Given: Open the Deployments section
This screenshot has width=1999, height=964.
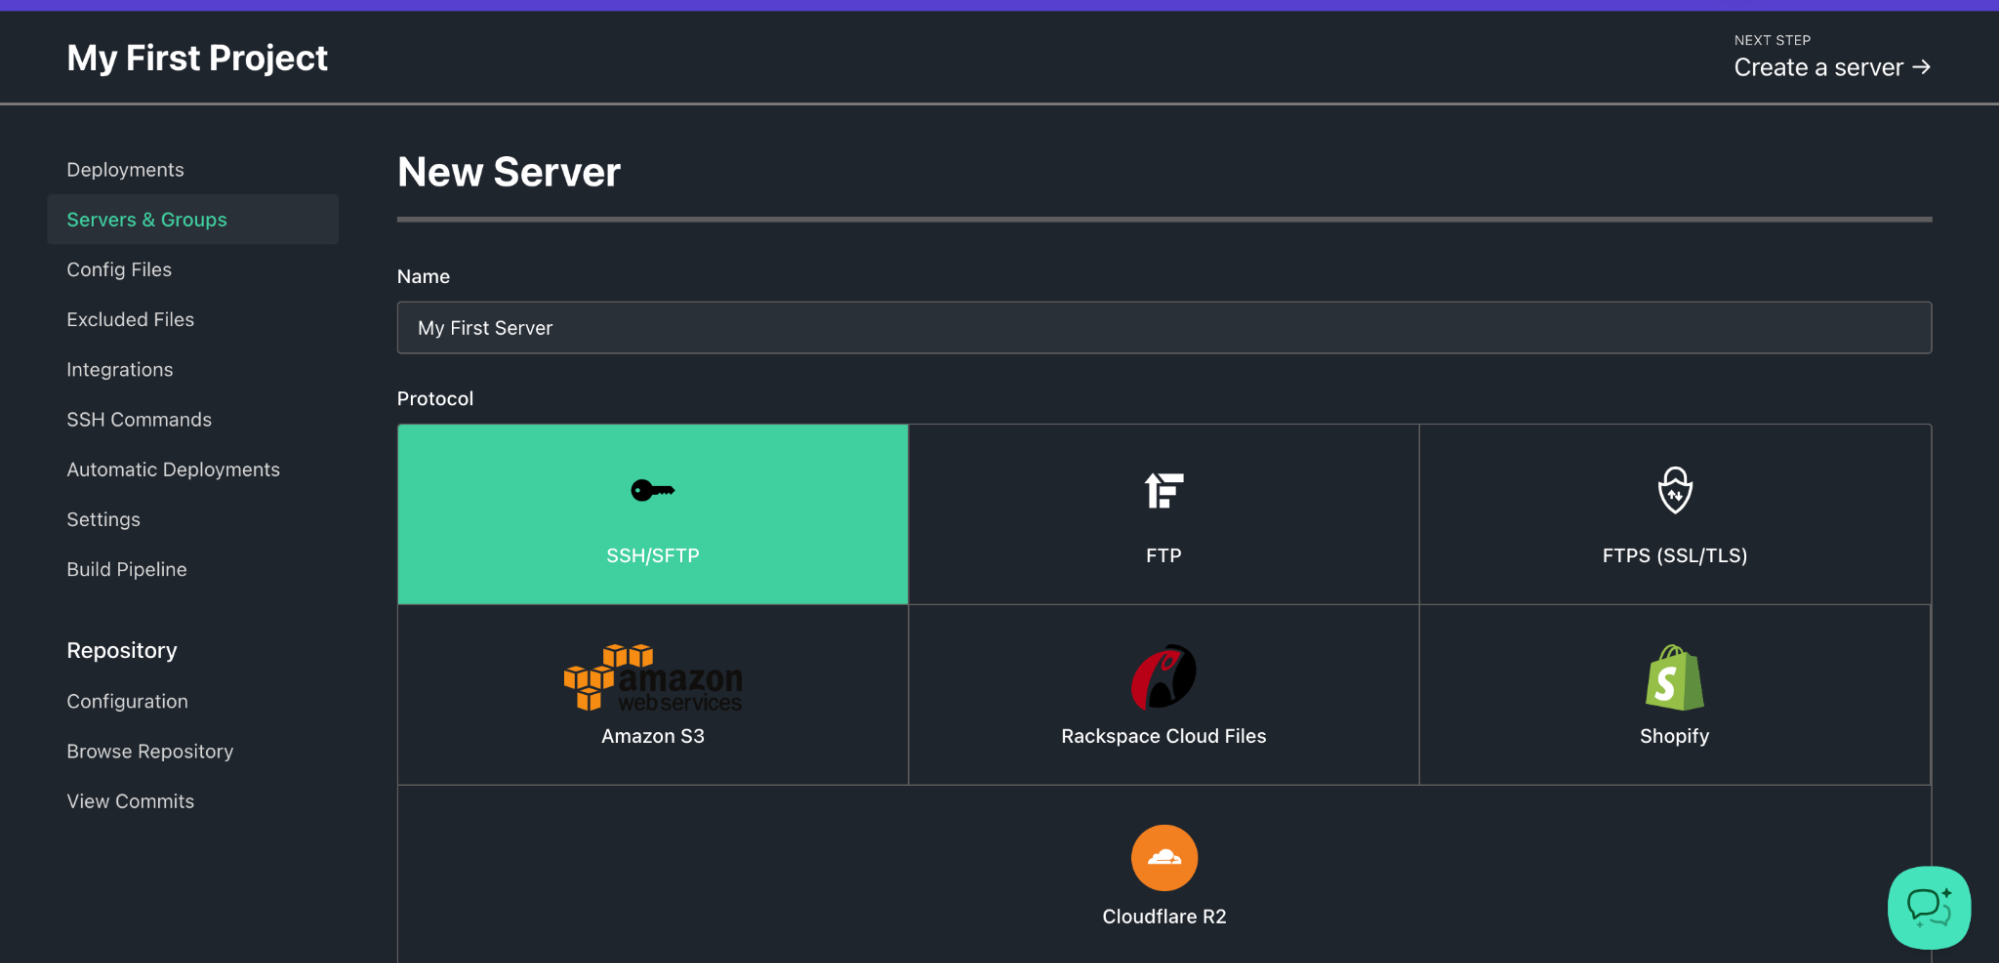Looking at the screenshot, I should tap(124, 169).
